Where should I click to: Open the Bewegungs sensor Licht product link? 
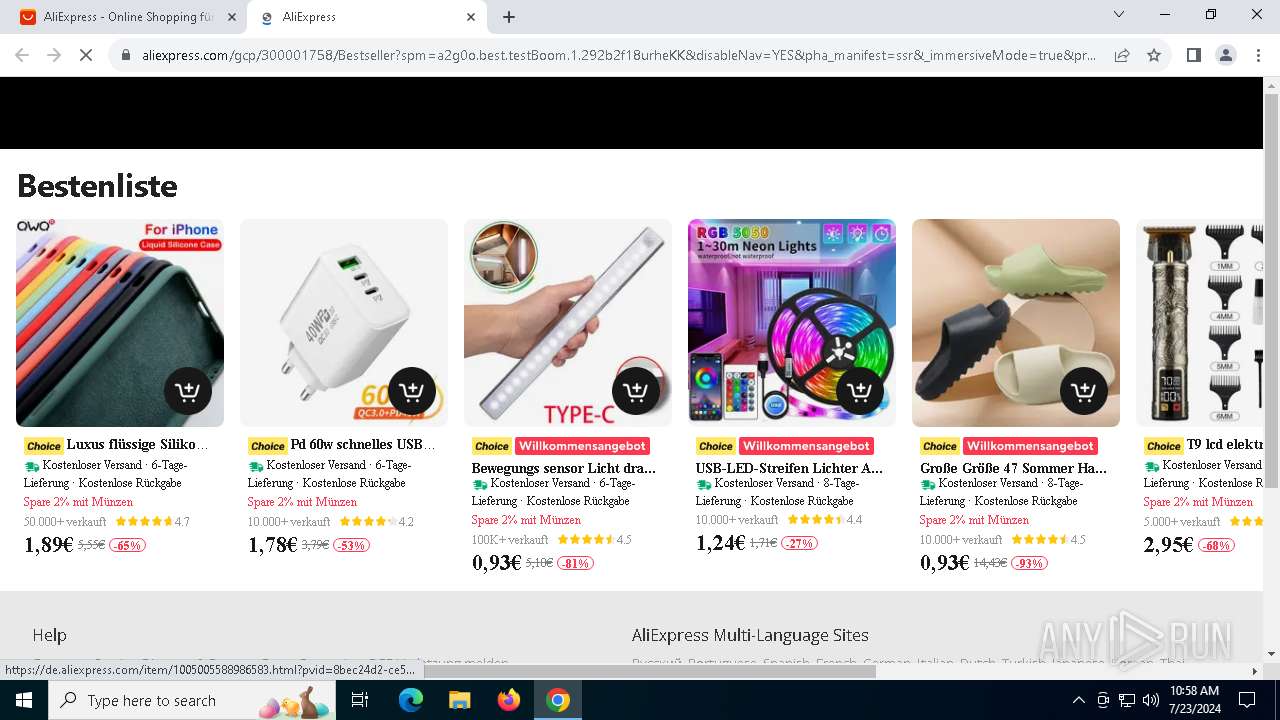click(x=564, y=468)
